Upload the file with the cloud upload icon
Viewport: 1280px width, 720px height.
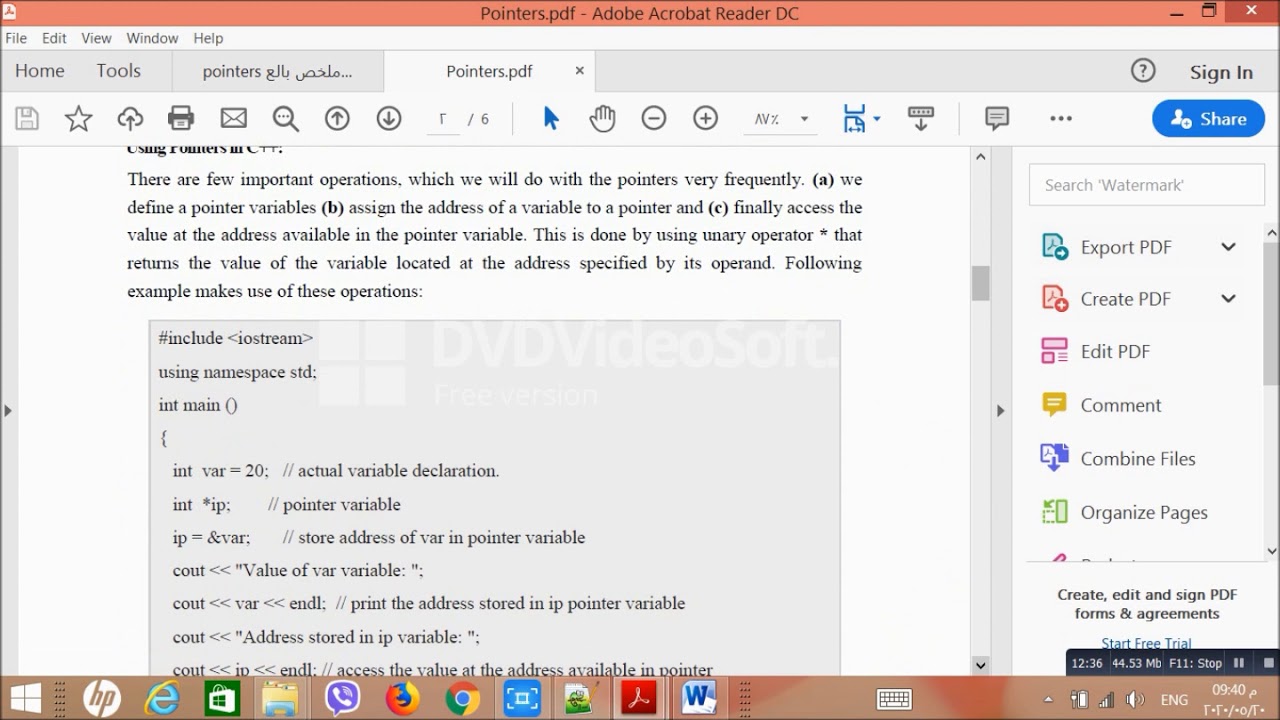pyautogui.click(x=130, y=119)
